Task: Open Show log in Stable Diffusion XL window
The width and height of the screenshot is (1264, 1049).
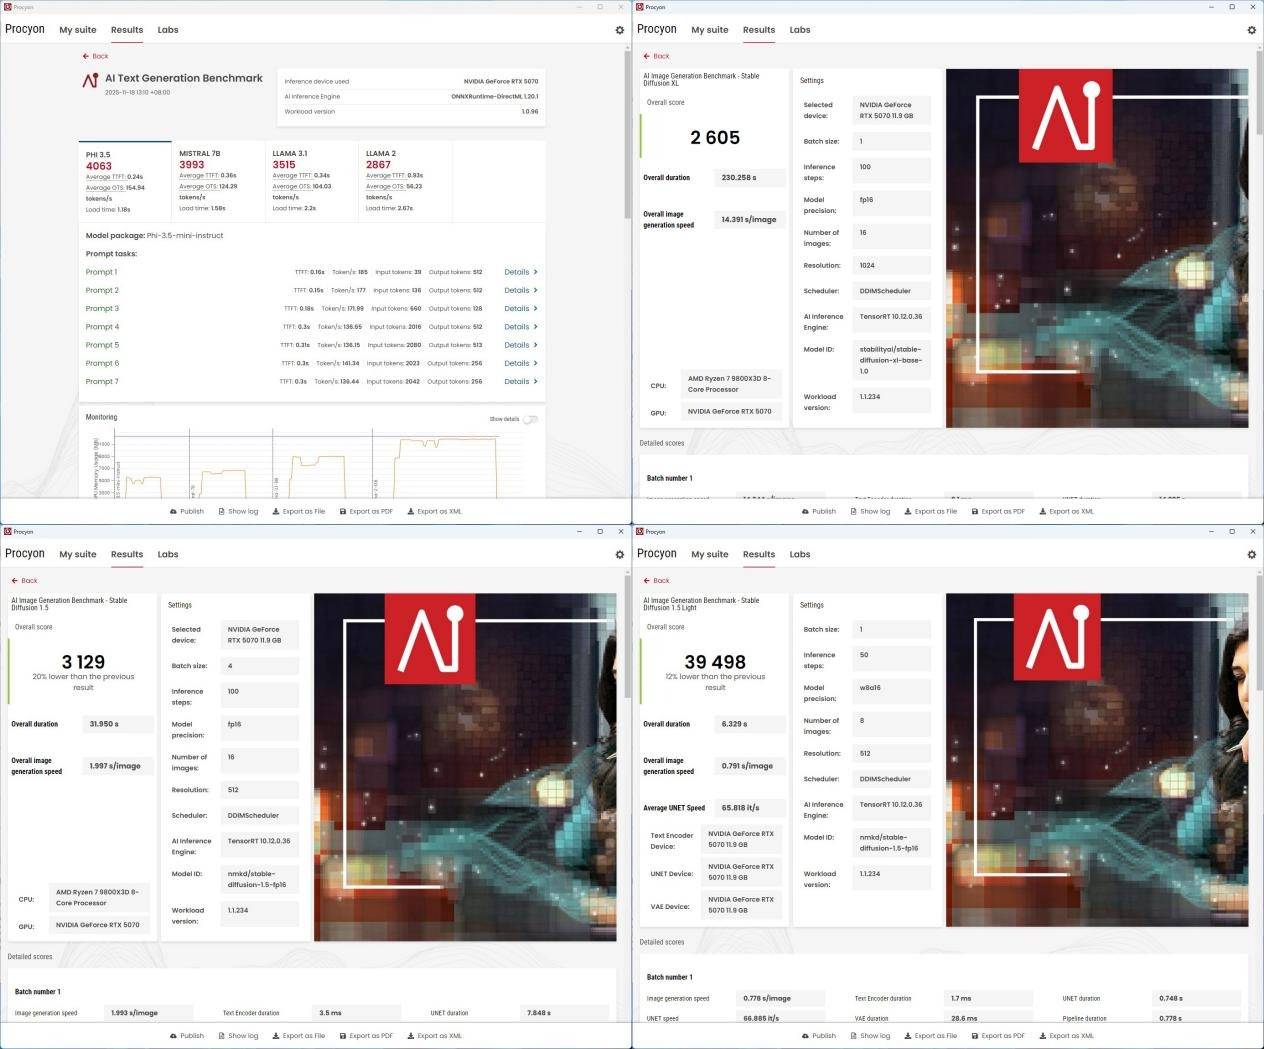Action: coord(870,511)
